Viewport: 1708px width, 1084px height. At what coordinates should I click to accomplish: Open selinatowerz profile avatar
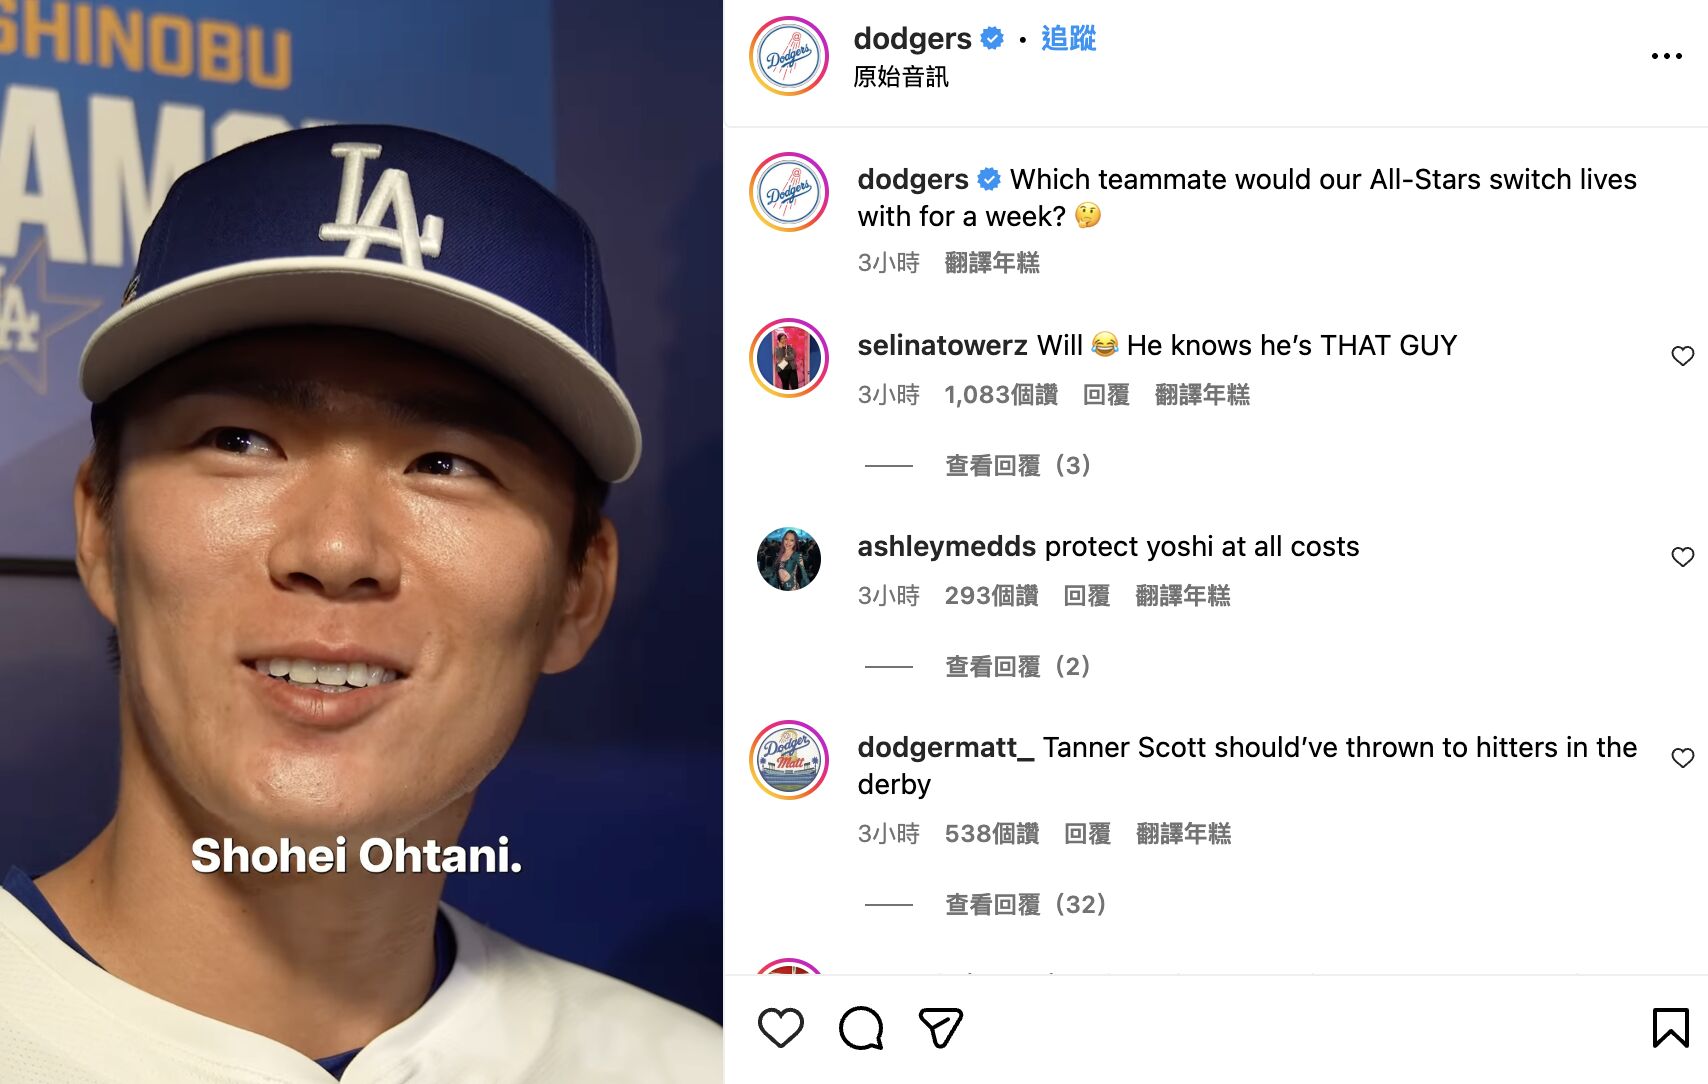click(789, 358)
